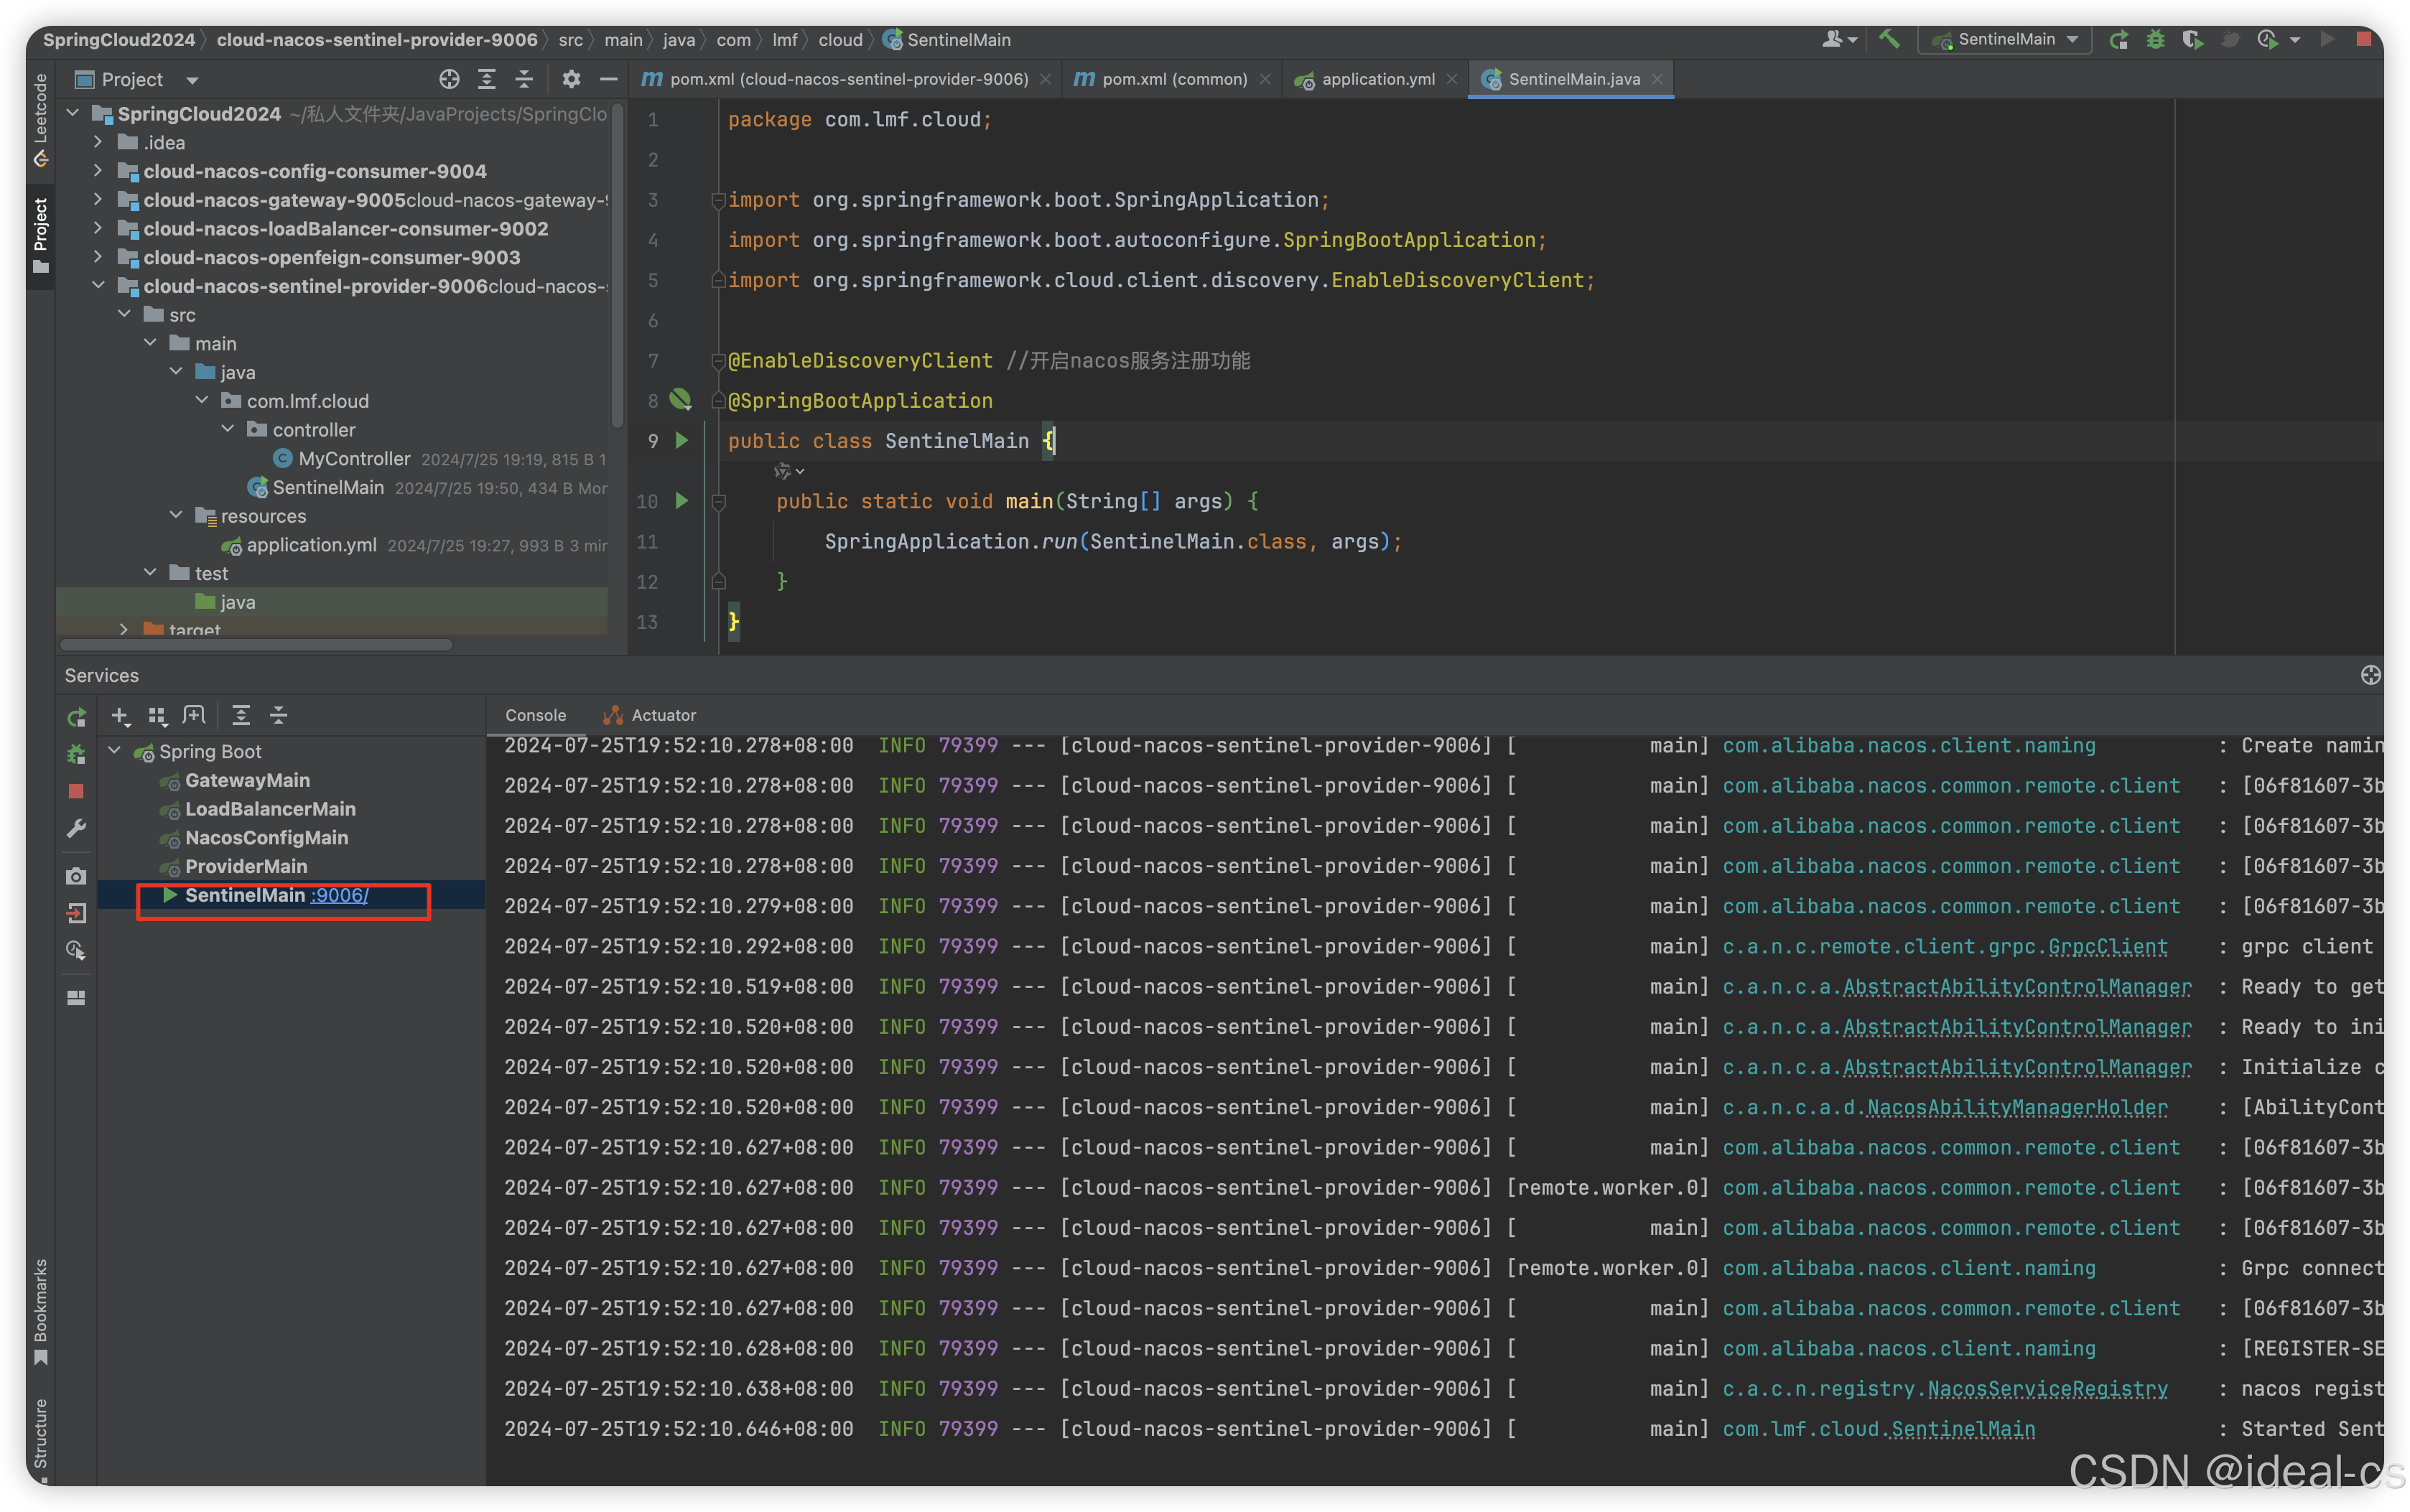Switch to the application.yml editor tab
This screenshot has height=1512, width=2410.
1377,79
